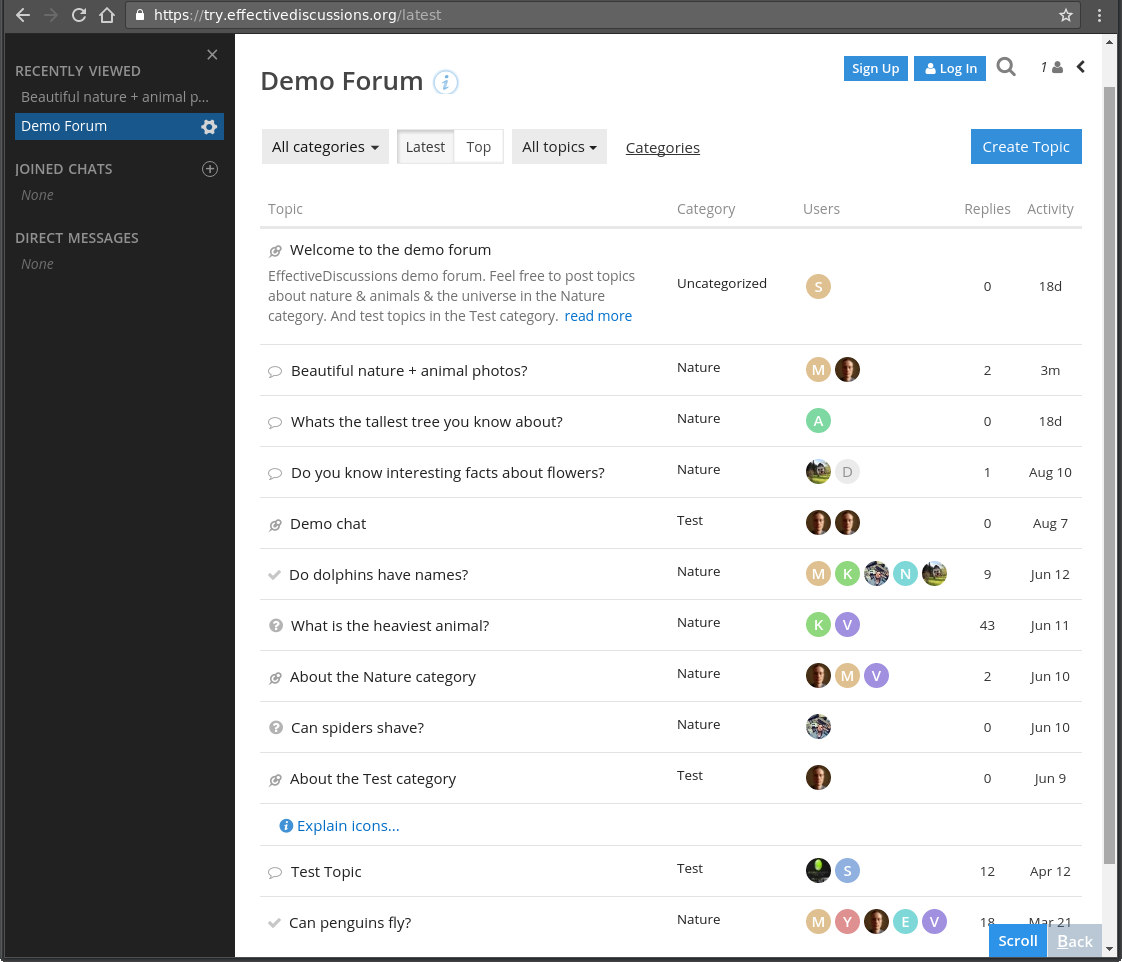1122x962 pixels.
Task: Click the Create Topic button
Action: pos(1025,147)
